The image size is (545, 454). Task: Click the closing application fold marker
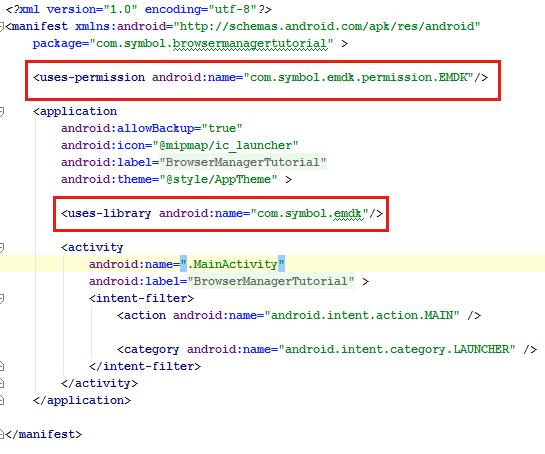click(1, 400)
